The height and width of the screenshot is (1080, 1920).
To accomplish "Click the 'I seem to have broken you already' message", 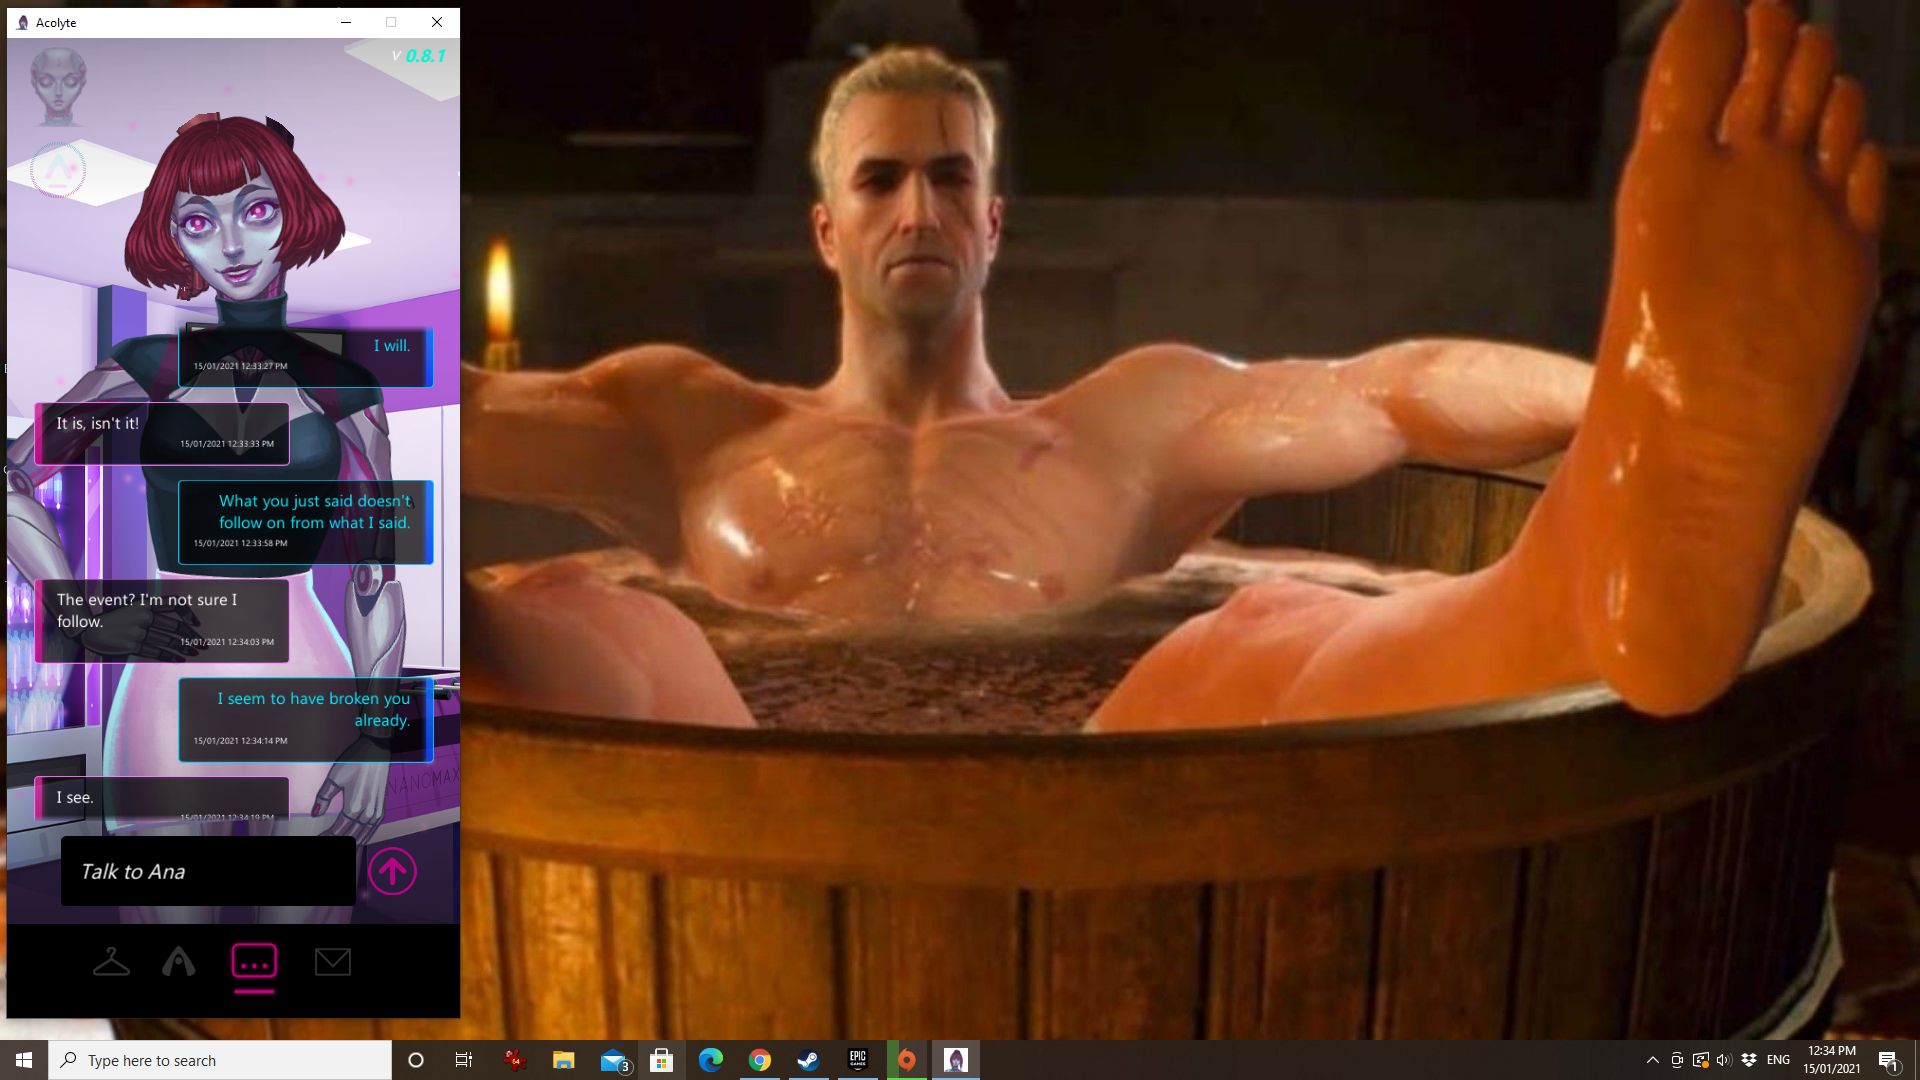I will pos(305,719).
